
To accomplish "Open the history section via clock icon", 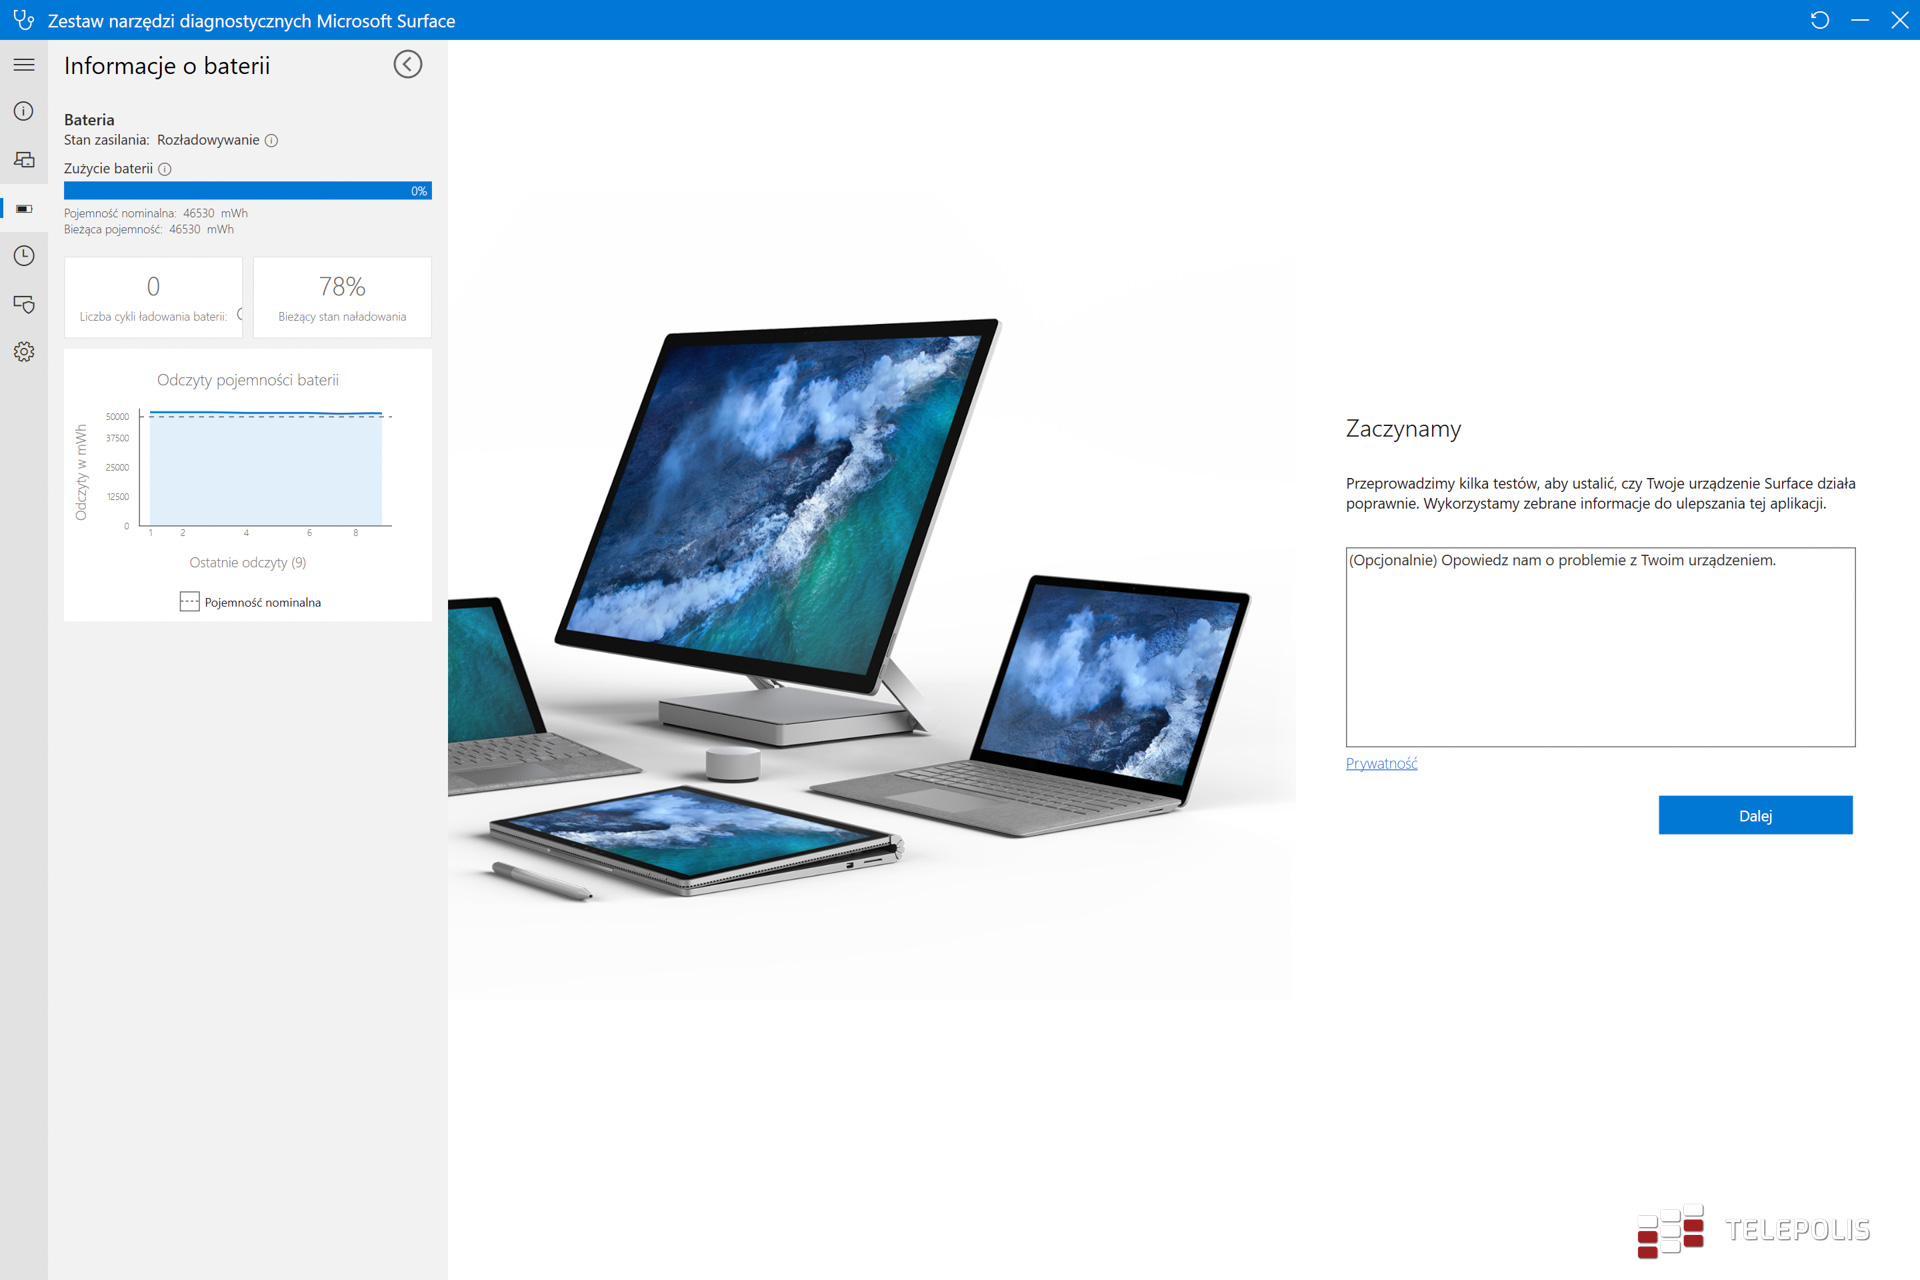I will [23, 256].
